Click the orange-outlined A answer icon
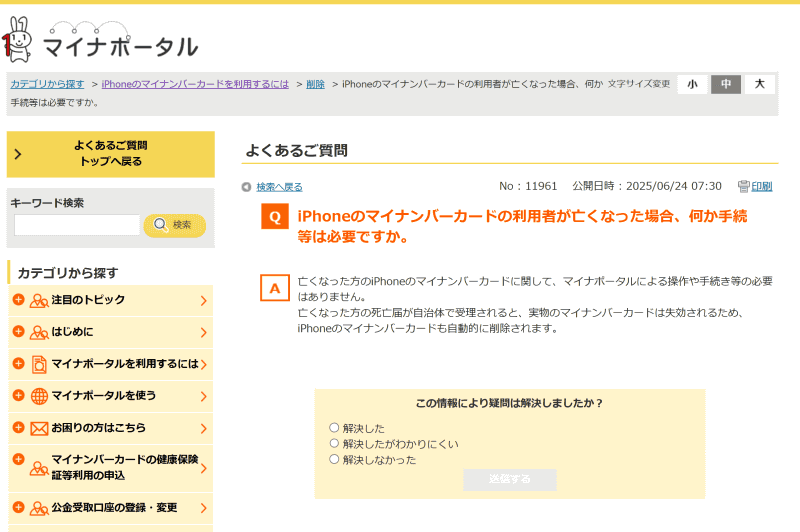 (x=275, y=288)
